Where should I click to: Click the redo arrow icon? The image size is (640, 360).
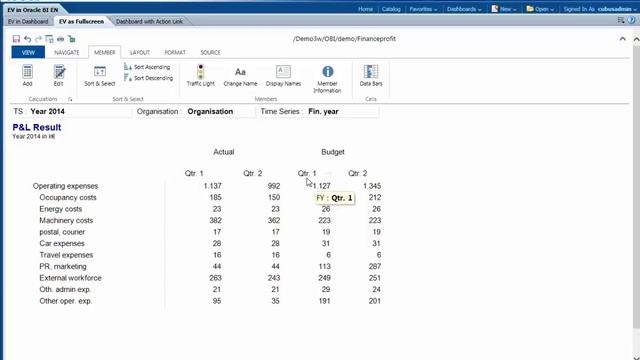[x=38, y=39]
